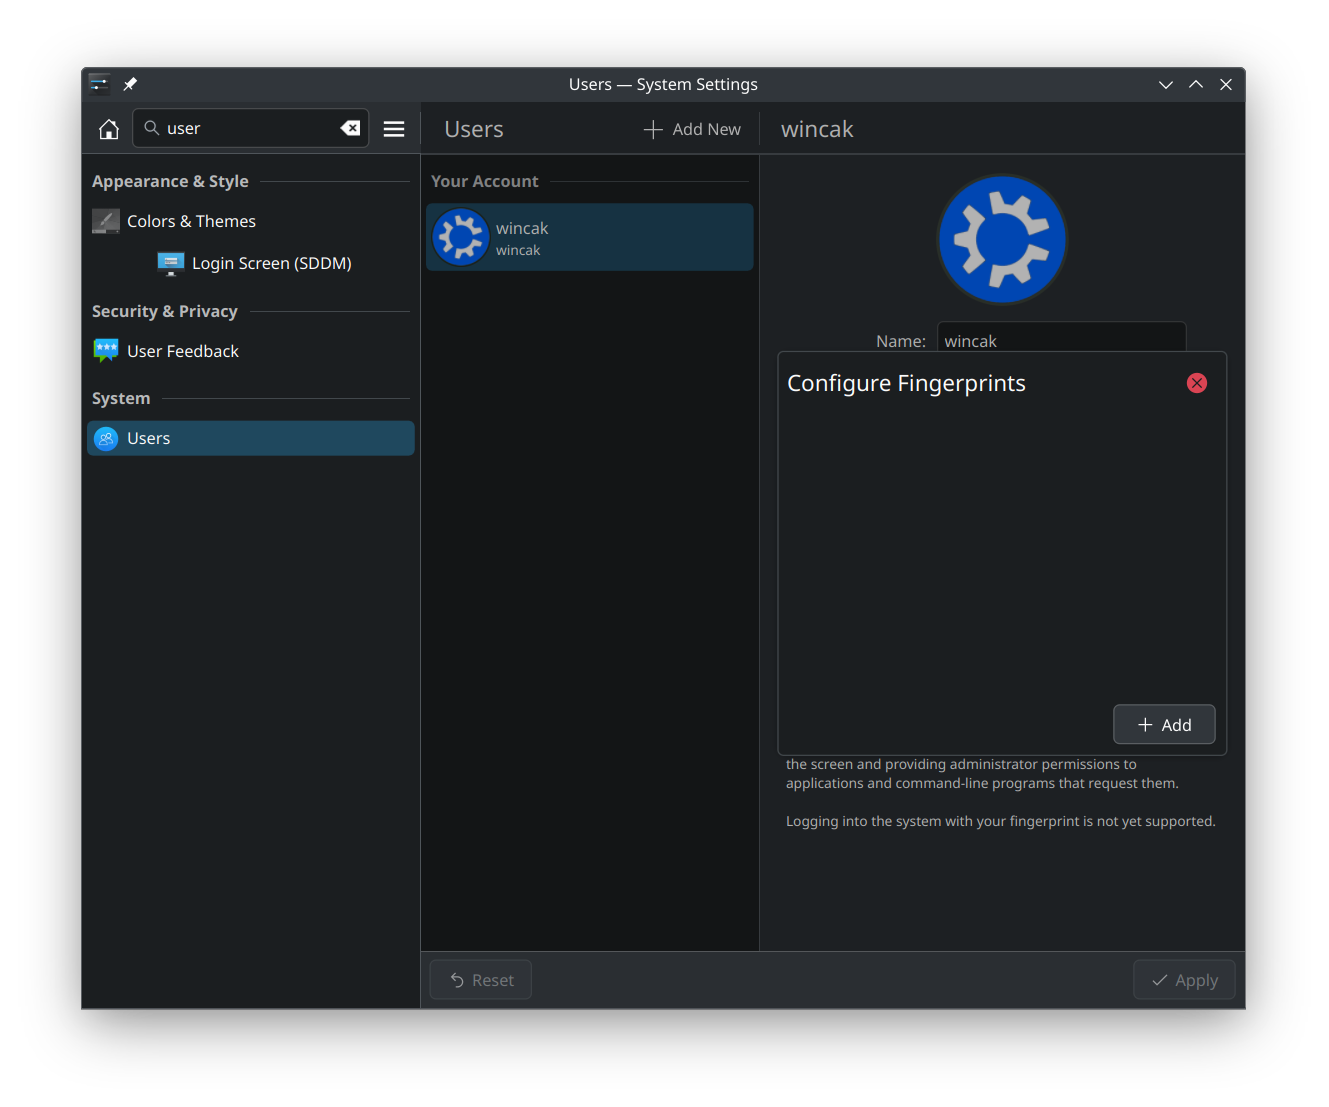Click the large wincak avatar picture
The image size is (1329, 1107).
coord(1002,240)
